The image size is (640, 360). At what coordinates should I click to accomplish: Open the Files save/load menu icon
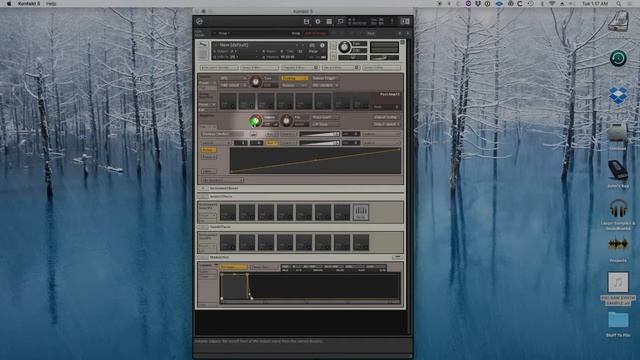[306, 21]
